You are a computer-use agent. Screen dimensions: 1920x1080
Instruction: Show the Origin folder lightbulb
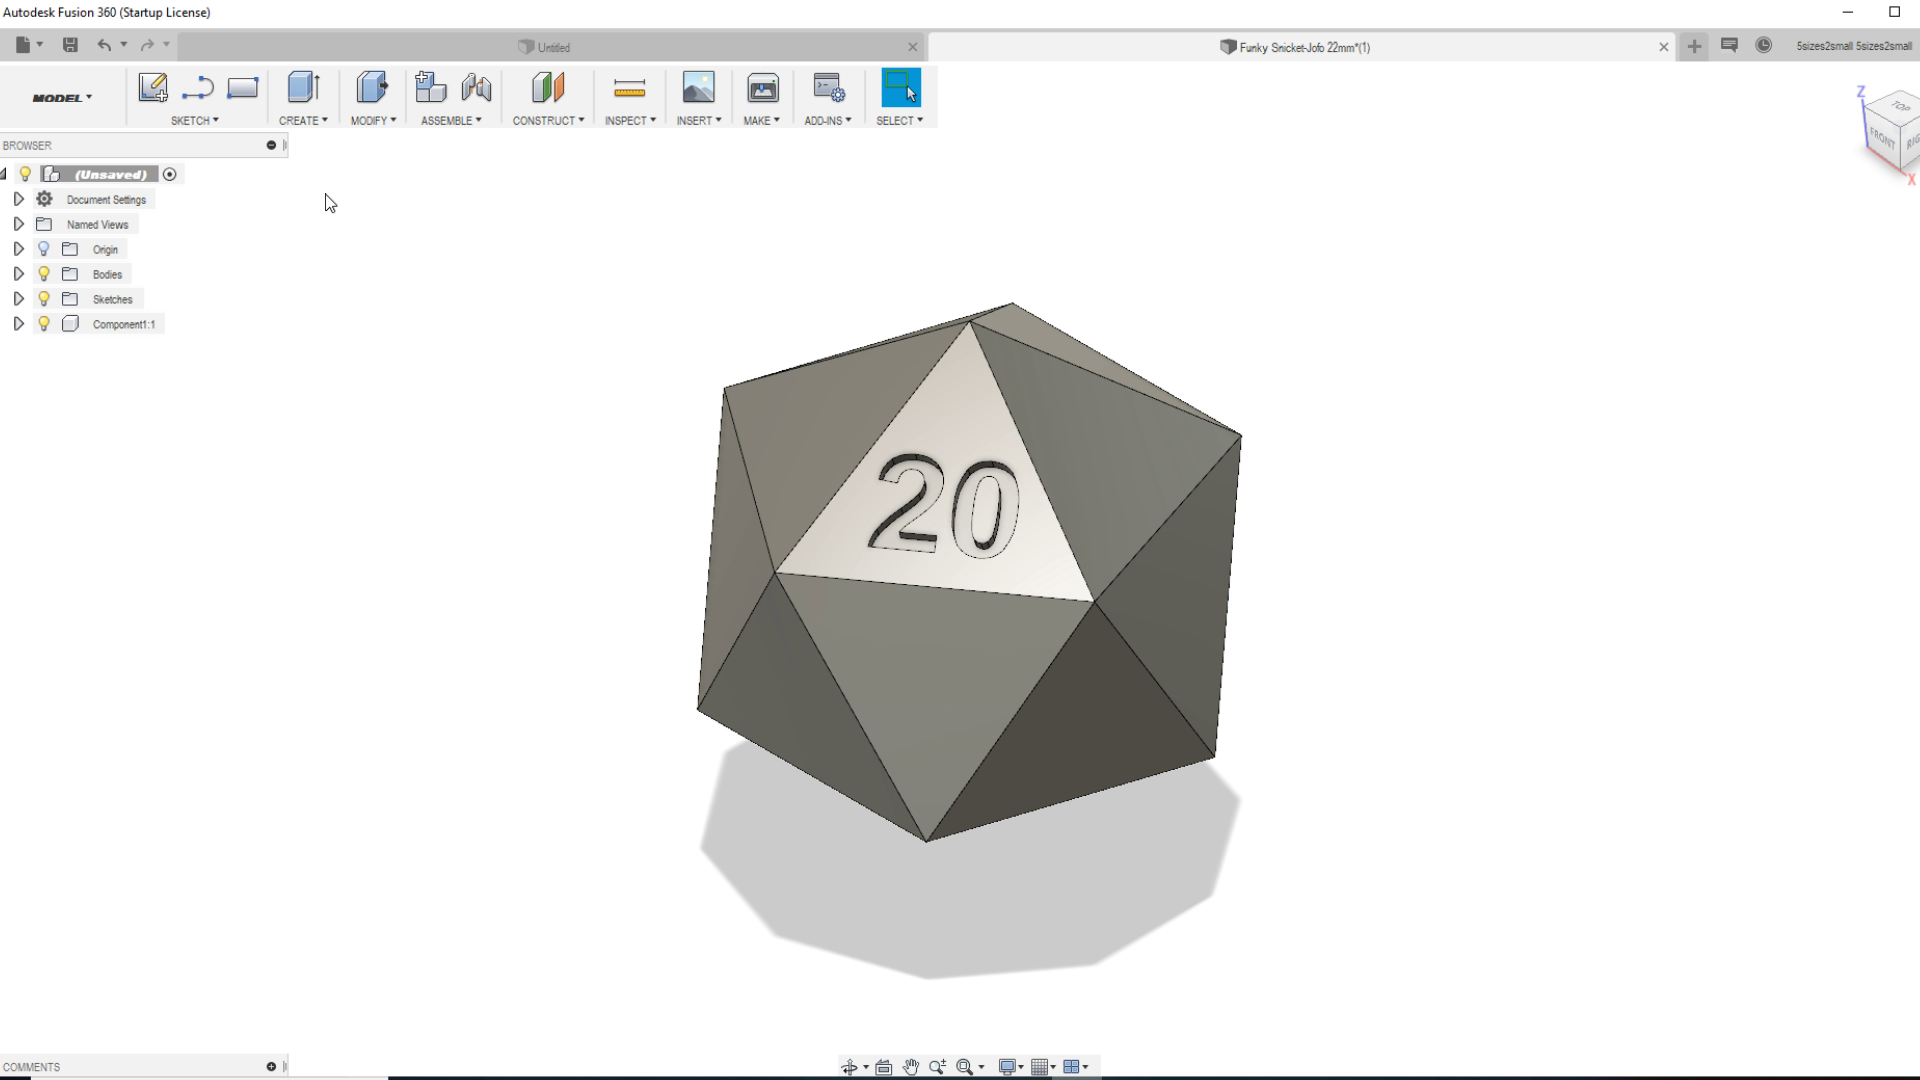[x=43, y=249]
